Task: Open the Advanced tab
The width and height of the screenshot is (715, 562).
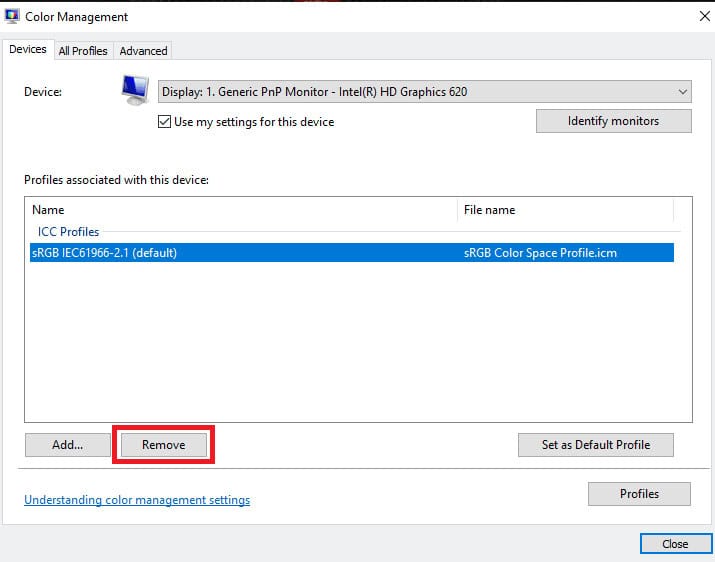Action: pos(143,51)
